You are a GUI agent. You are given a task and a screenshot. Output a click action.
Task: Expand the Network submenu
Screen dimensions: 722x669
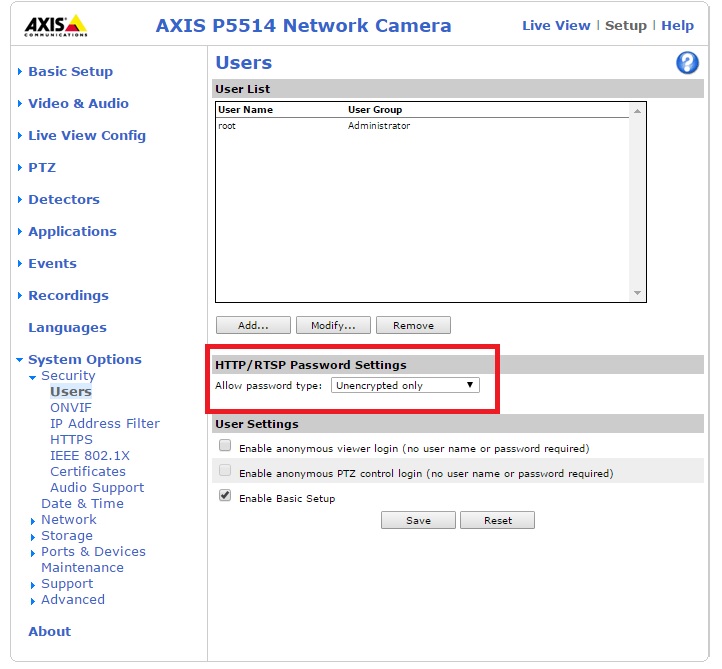[69, 520]
